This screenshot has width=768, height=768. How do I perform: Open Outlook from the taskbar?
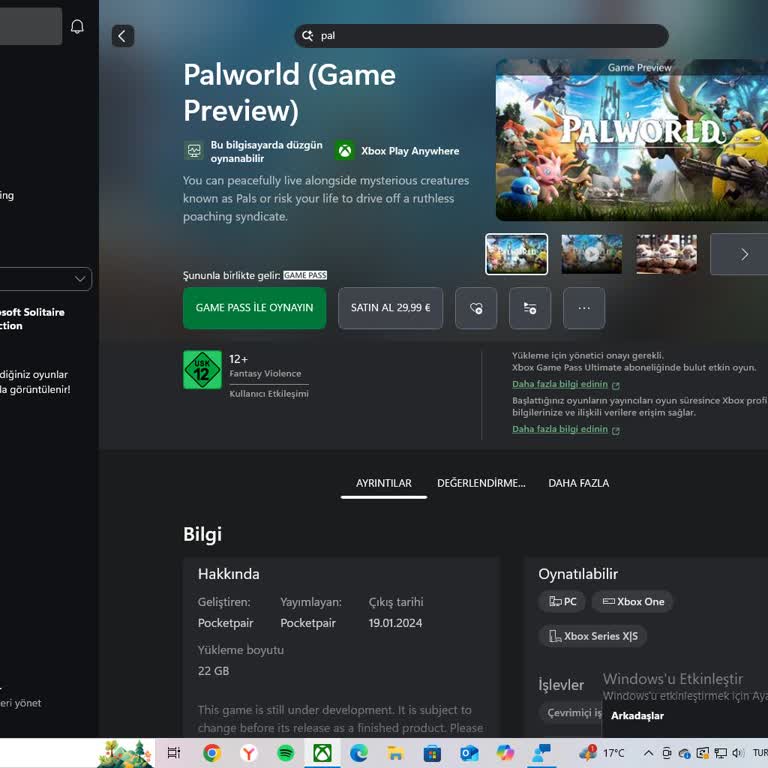(x=469, y=753)
